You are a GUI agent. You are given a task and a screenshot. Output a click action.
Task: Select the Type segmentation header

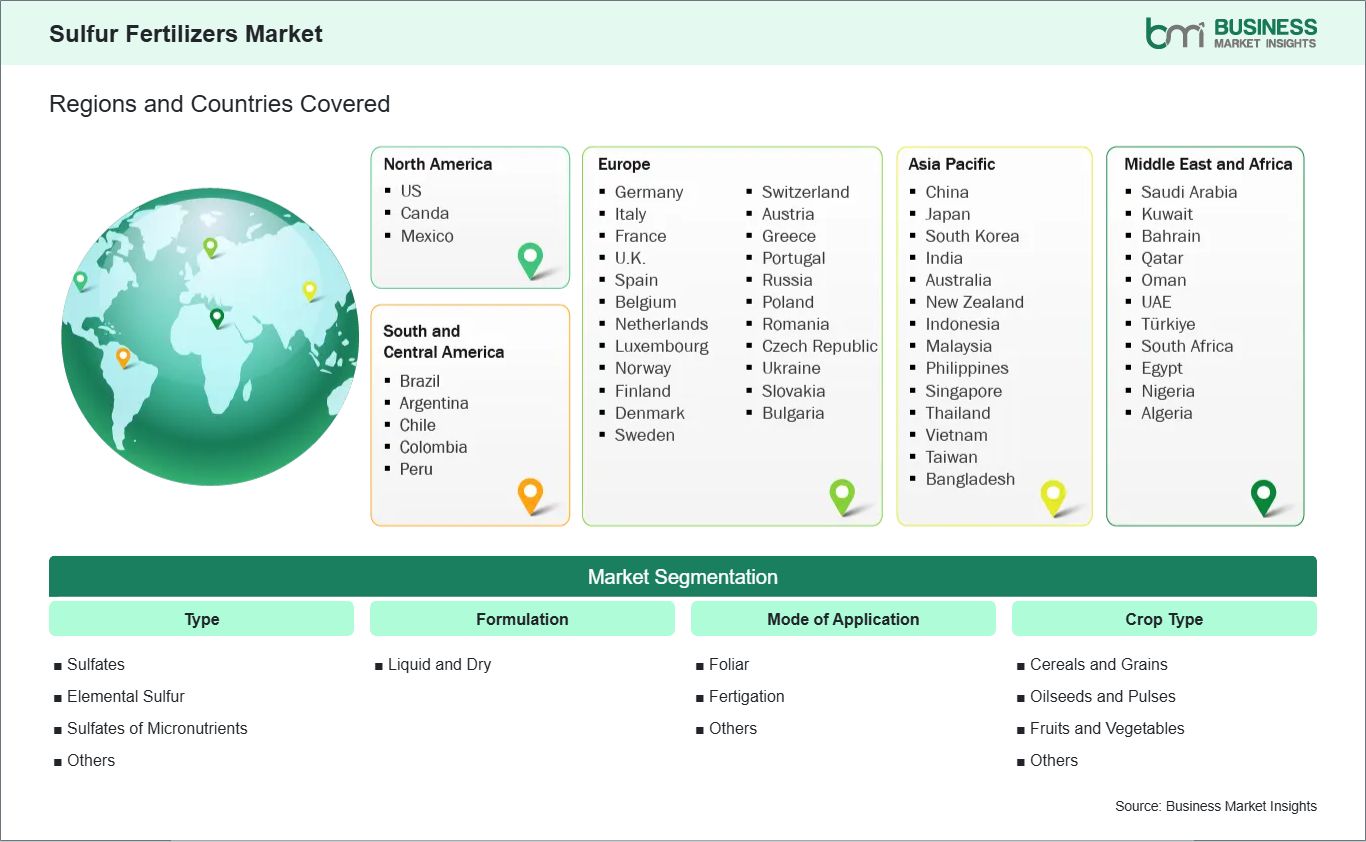(x=201, y=619)
